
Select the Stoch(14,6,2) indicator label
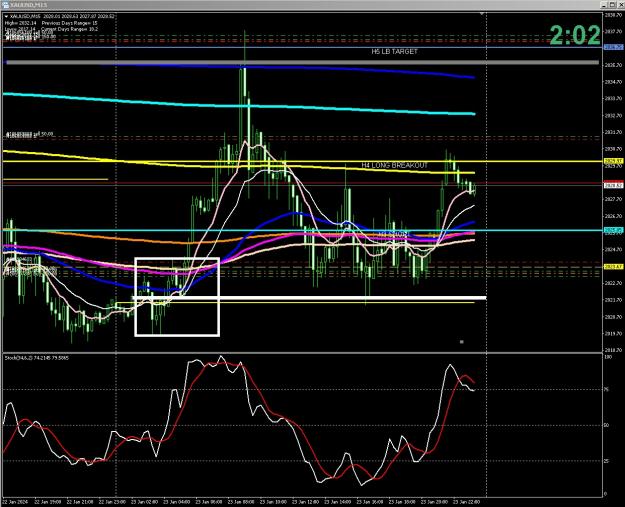coord(37,358)
